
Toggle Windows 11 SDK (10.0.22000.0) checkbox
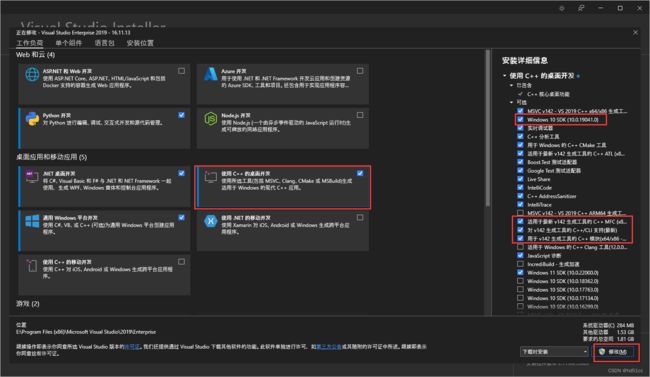pyautogui.click(x=520, y=272)
